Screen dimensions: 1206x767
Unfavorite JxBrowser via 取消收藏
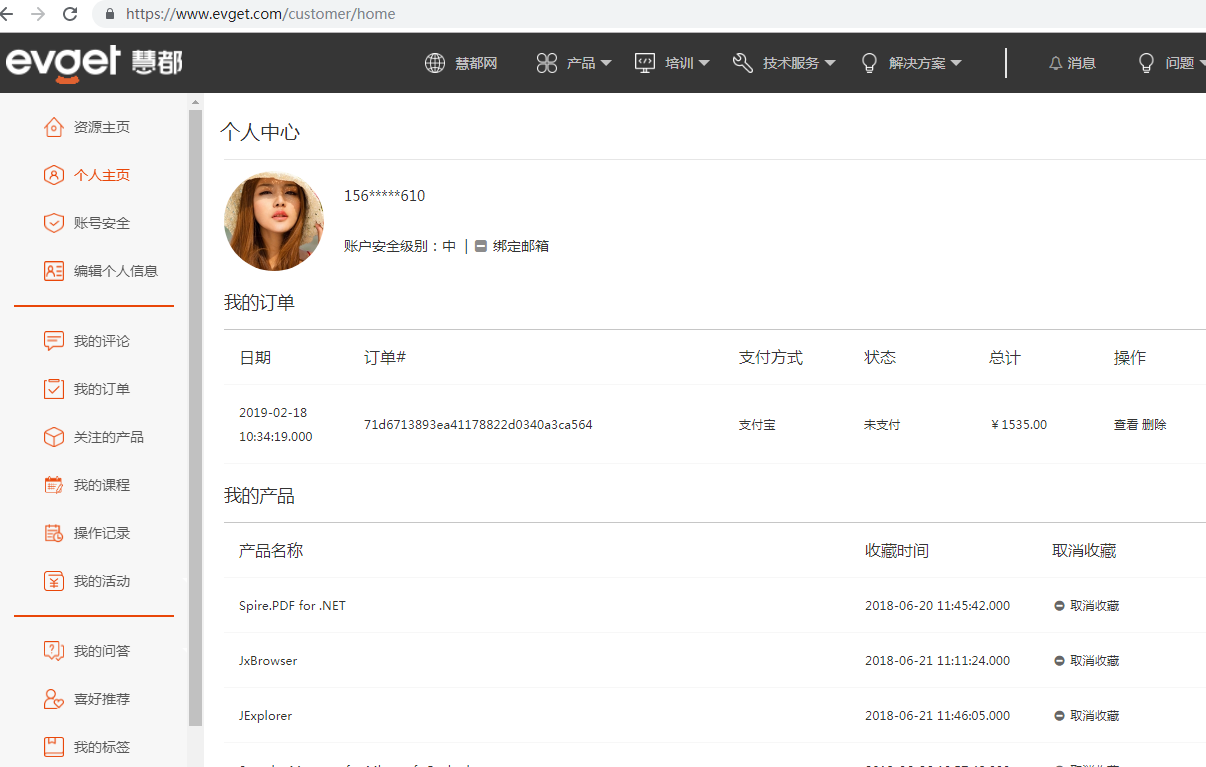[1093, 660]
